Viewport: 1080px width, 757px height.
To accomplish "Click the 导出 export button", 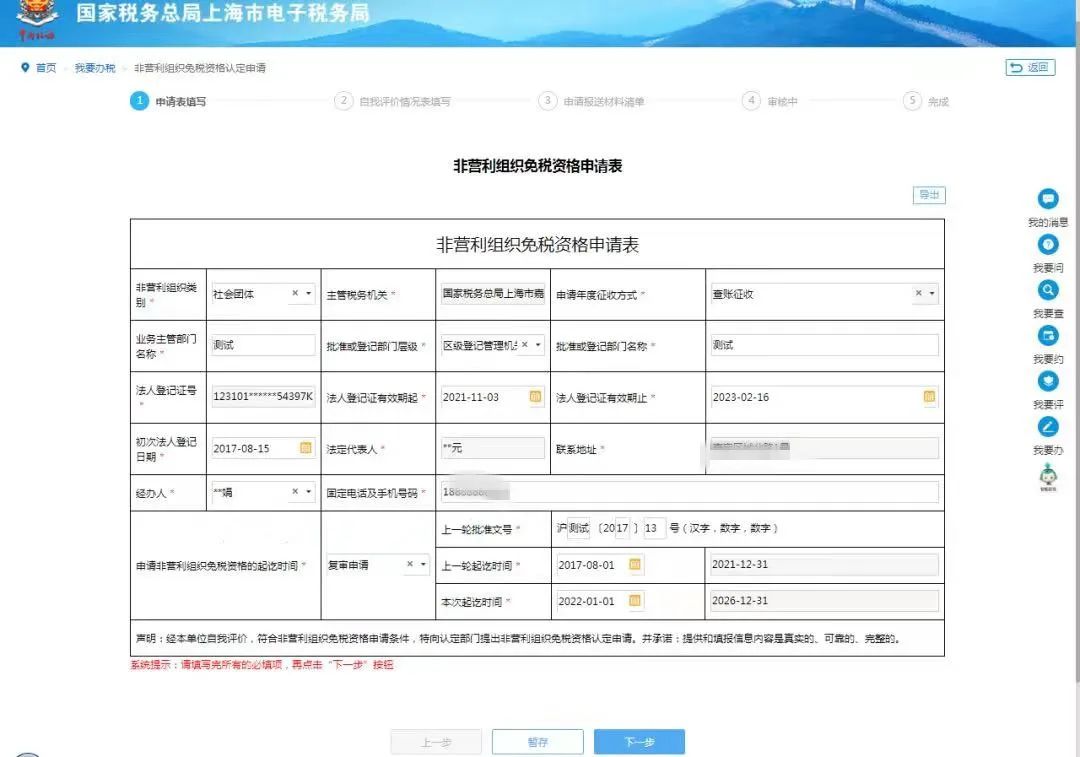I will coord(929,195).
